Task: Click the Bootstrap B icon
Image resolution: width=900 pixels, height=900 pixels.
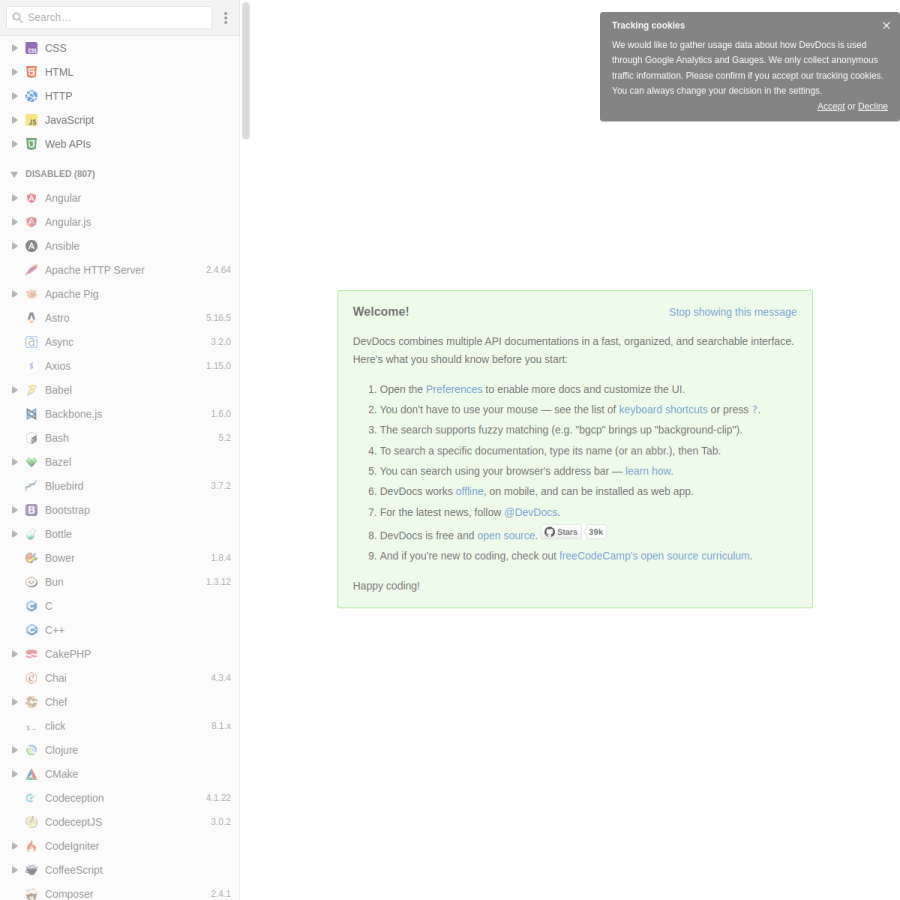Action: point(32,510)
